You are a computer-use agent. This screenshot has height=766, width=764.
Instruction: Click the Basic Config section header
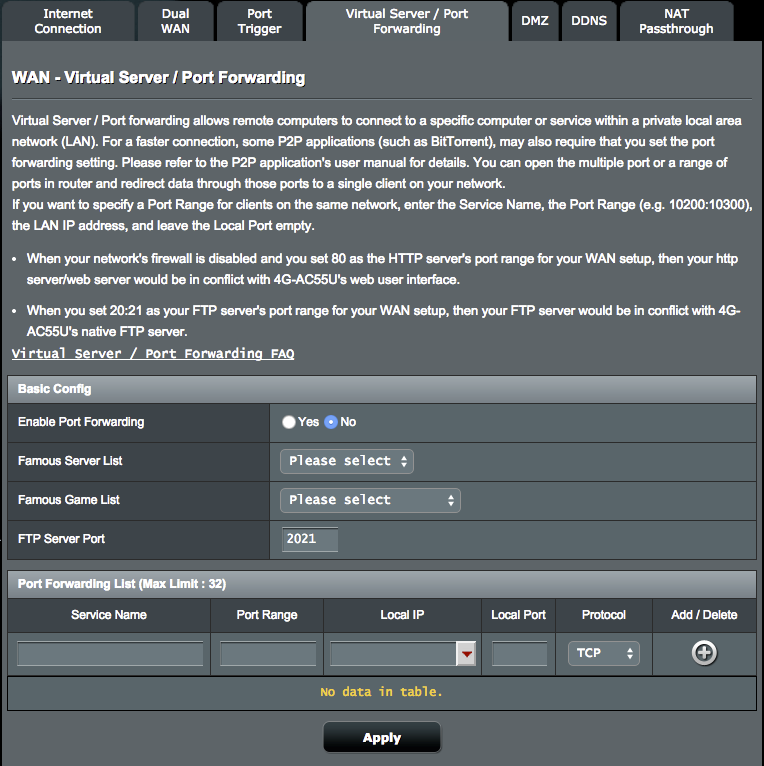(382, 389)
